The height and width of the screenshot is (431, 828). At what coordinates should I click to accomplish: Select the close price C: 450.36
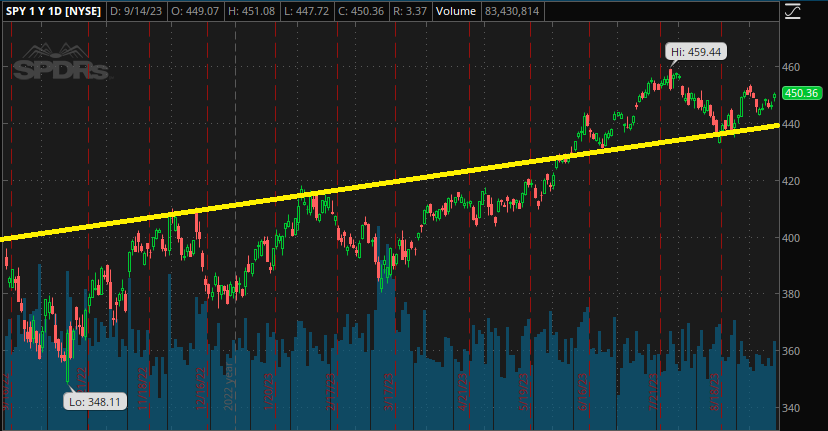coord(361,11)
